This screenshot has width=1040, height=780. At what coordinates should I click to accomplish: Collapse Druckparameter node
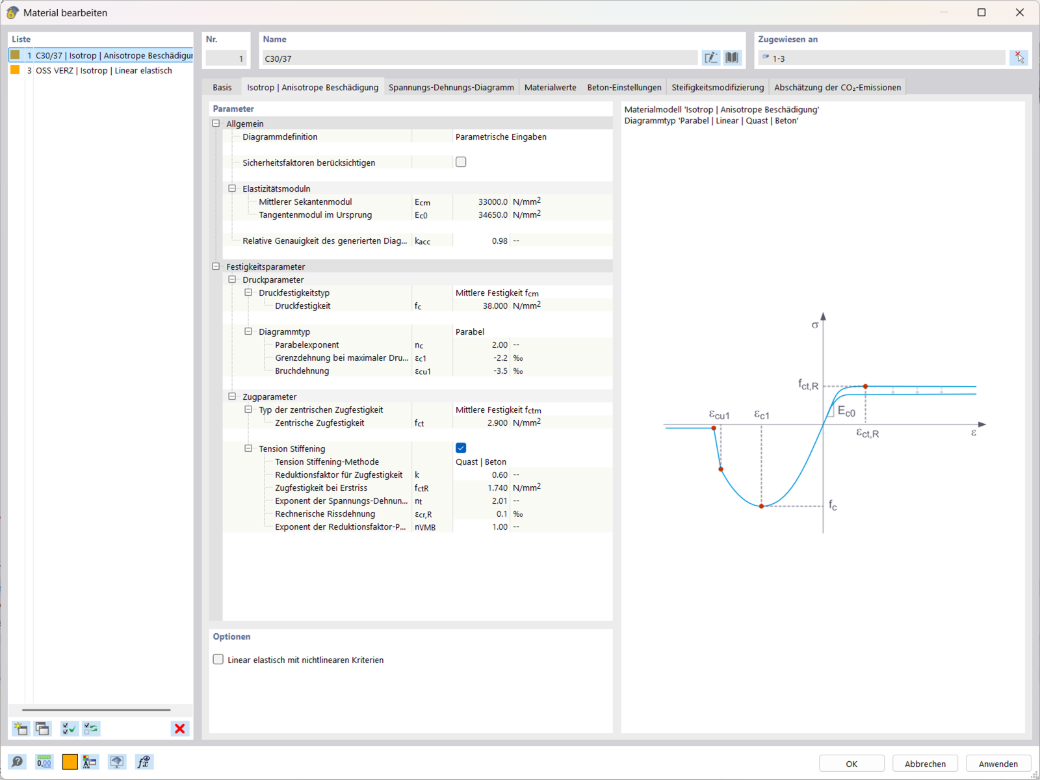[x=232, y=280]
